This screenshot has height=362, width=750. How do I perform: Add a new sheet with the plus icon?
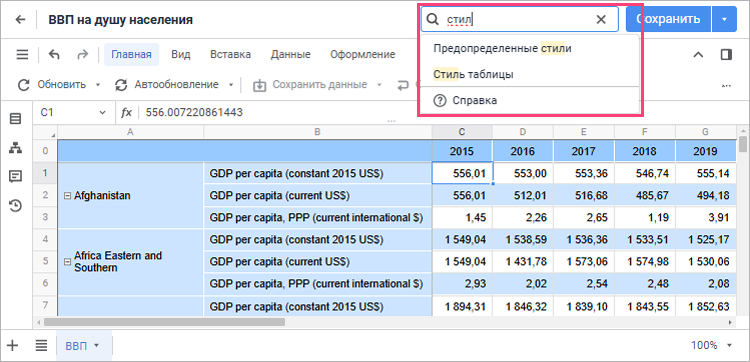pos(12,345)
